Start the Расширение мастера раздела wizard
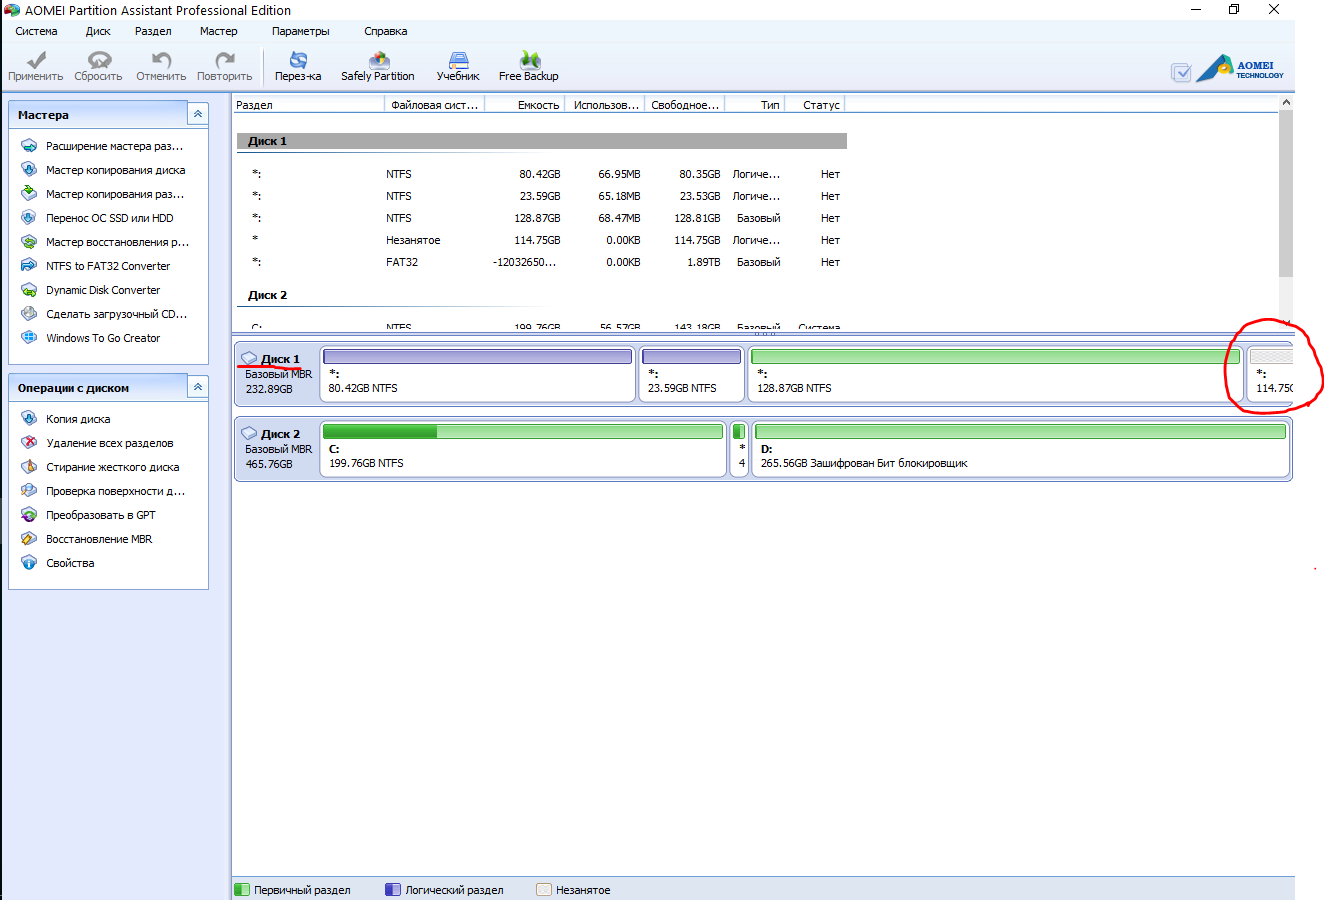Screen dimensions: 1324x900 104,146
